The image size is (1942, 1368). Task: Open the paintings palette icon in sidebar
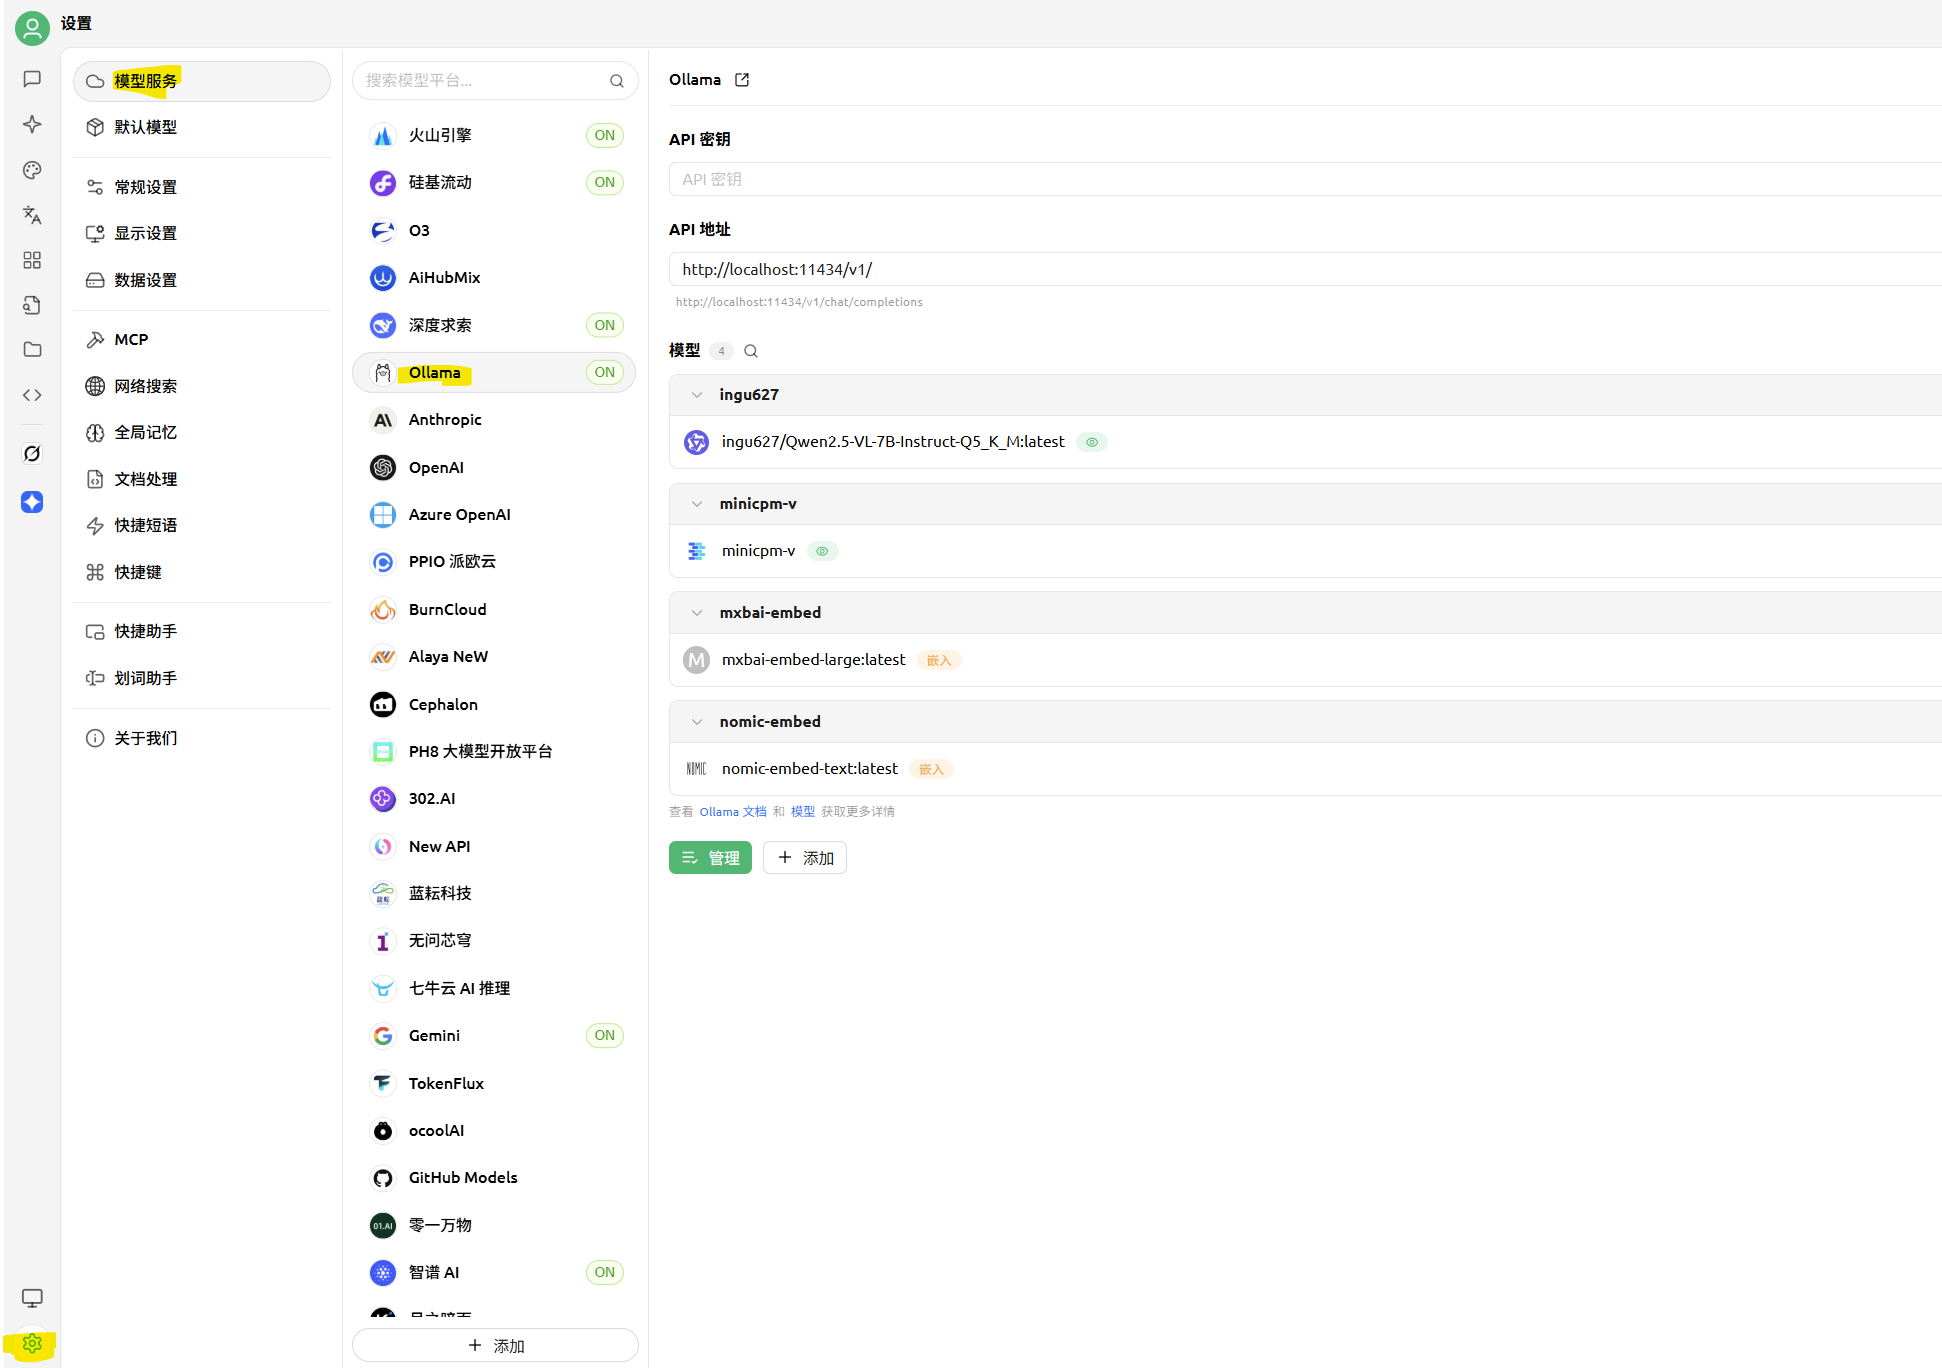point(32,170)
